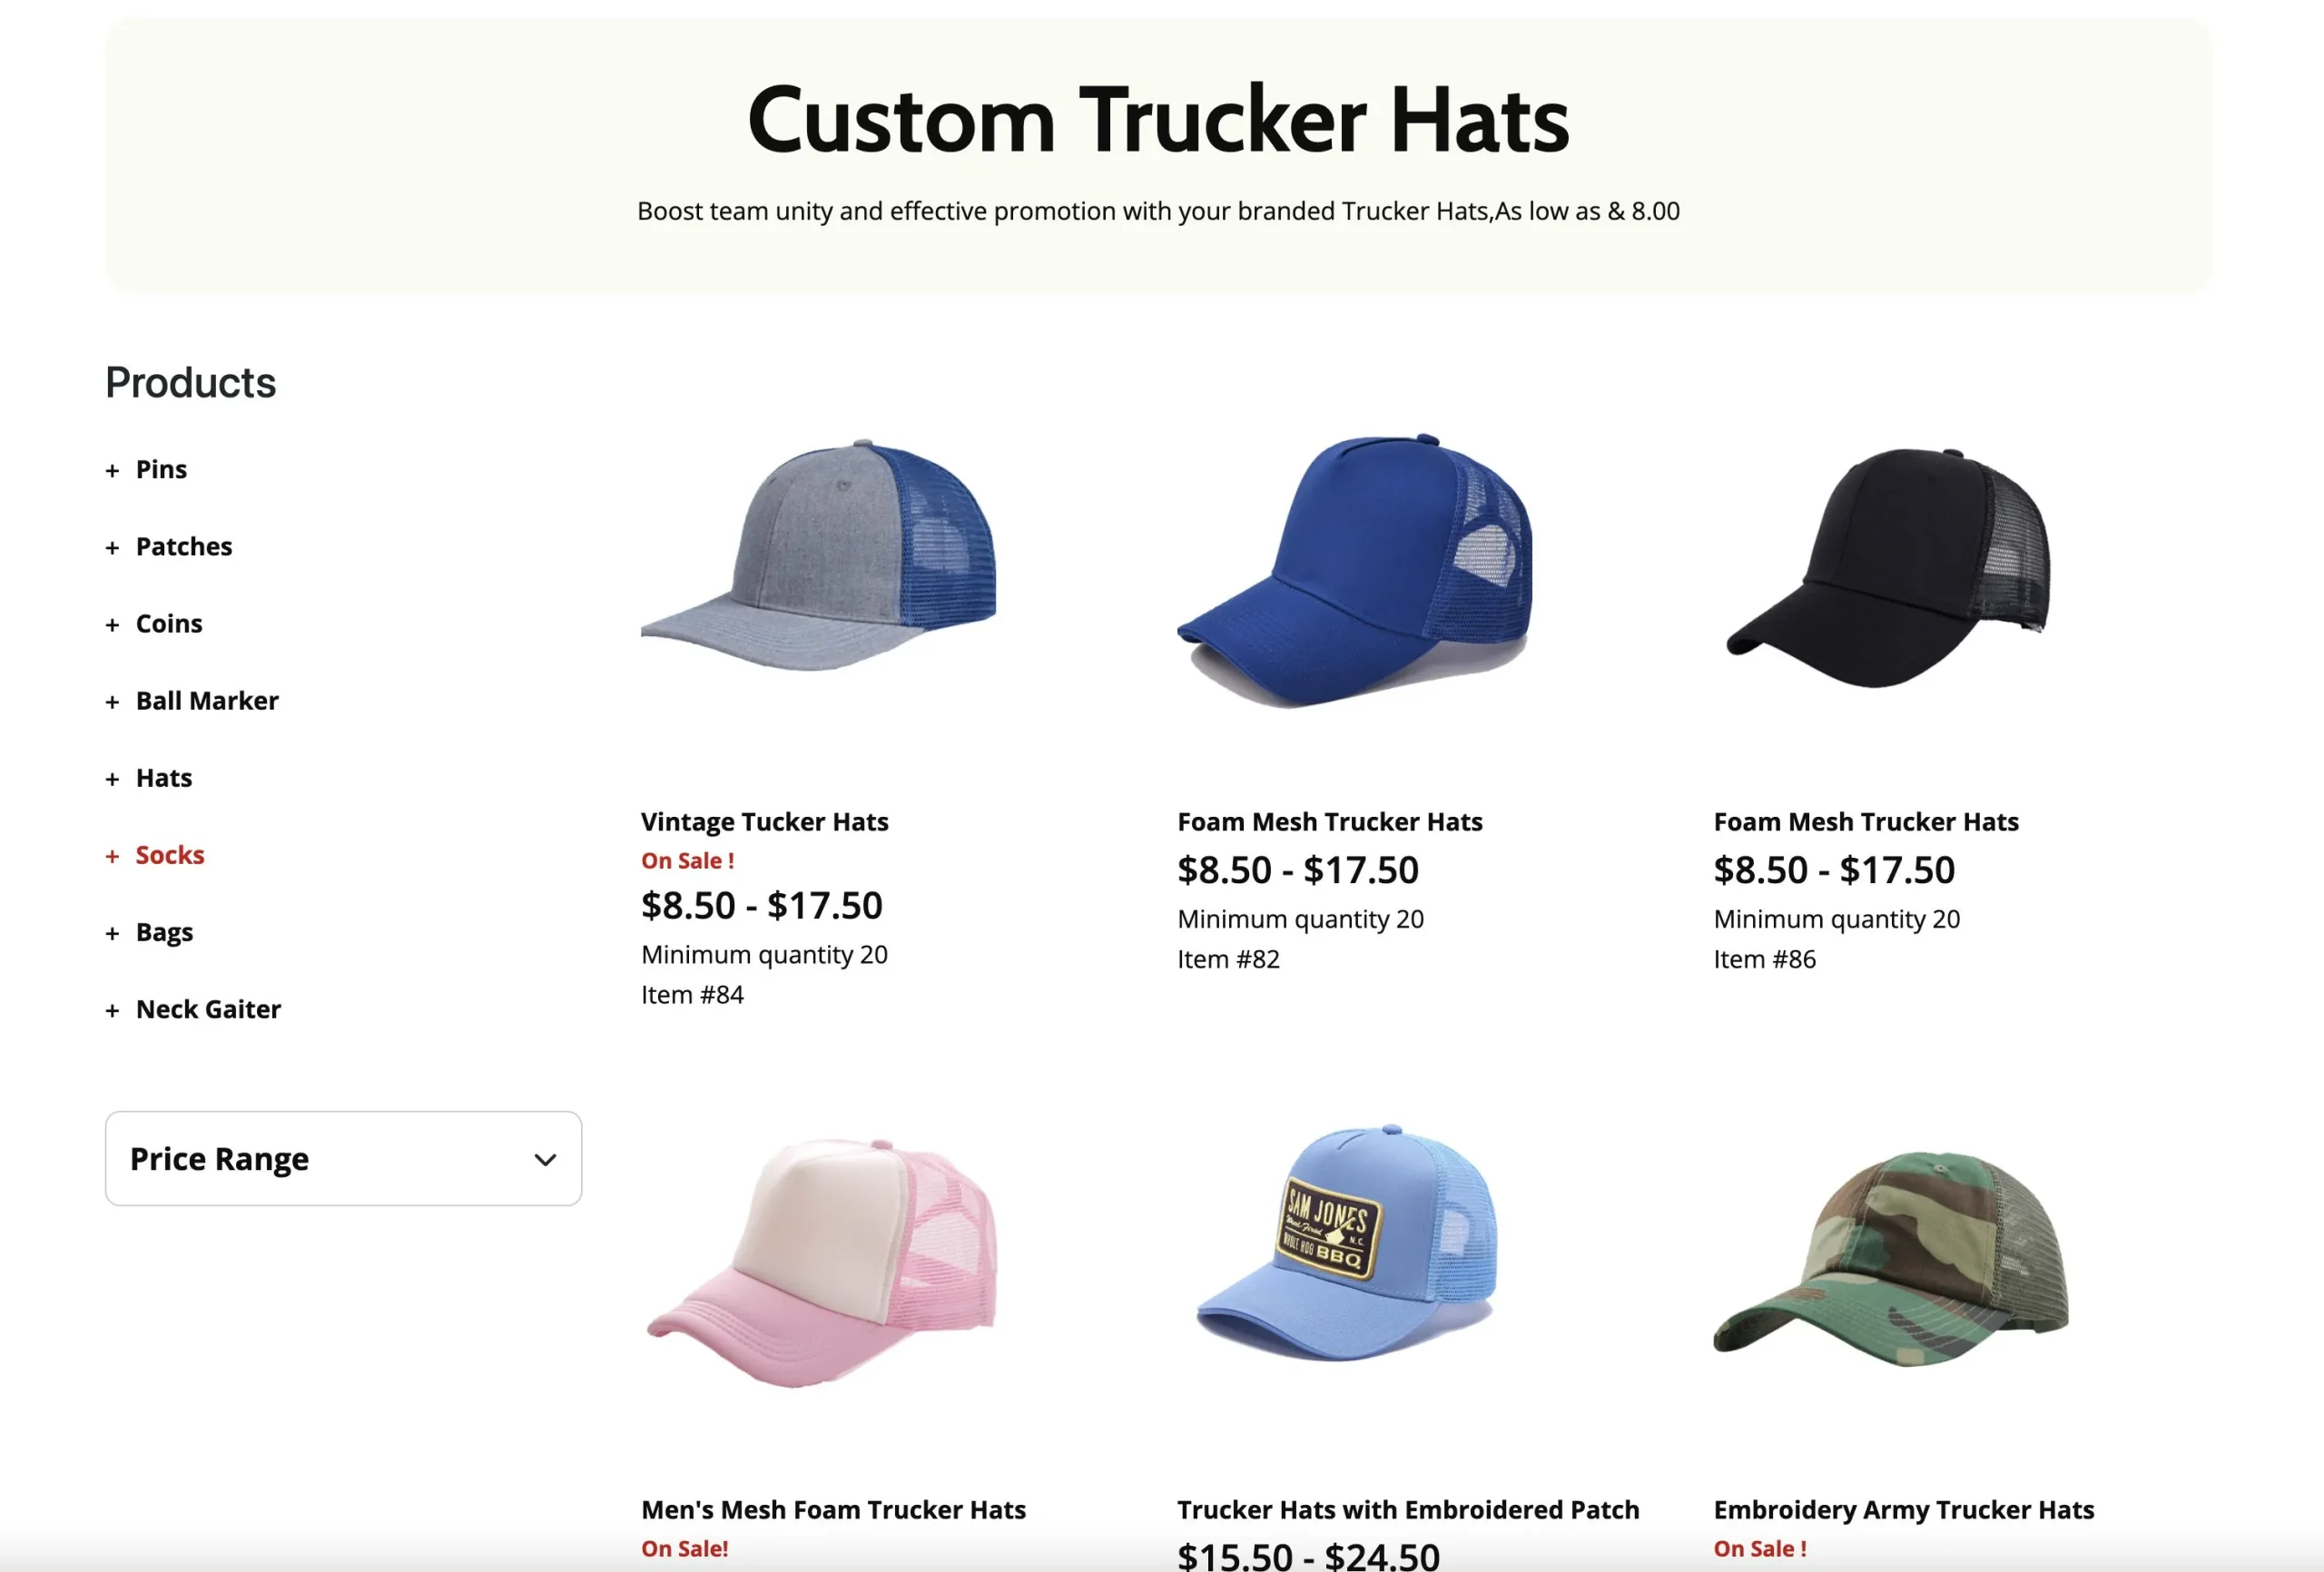Expand the Coins category plus icon
The height and width of the screenshot is (1572, 2324).
coord(112,625)
